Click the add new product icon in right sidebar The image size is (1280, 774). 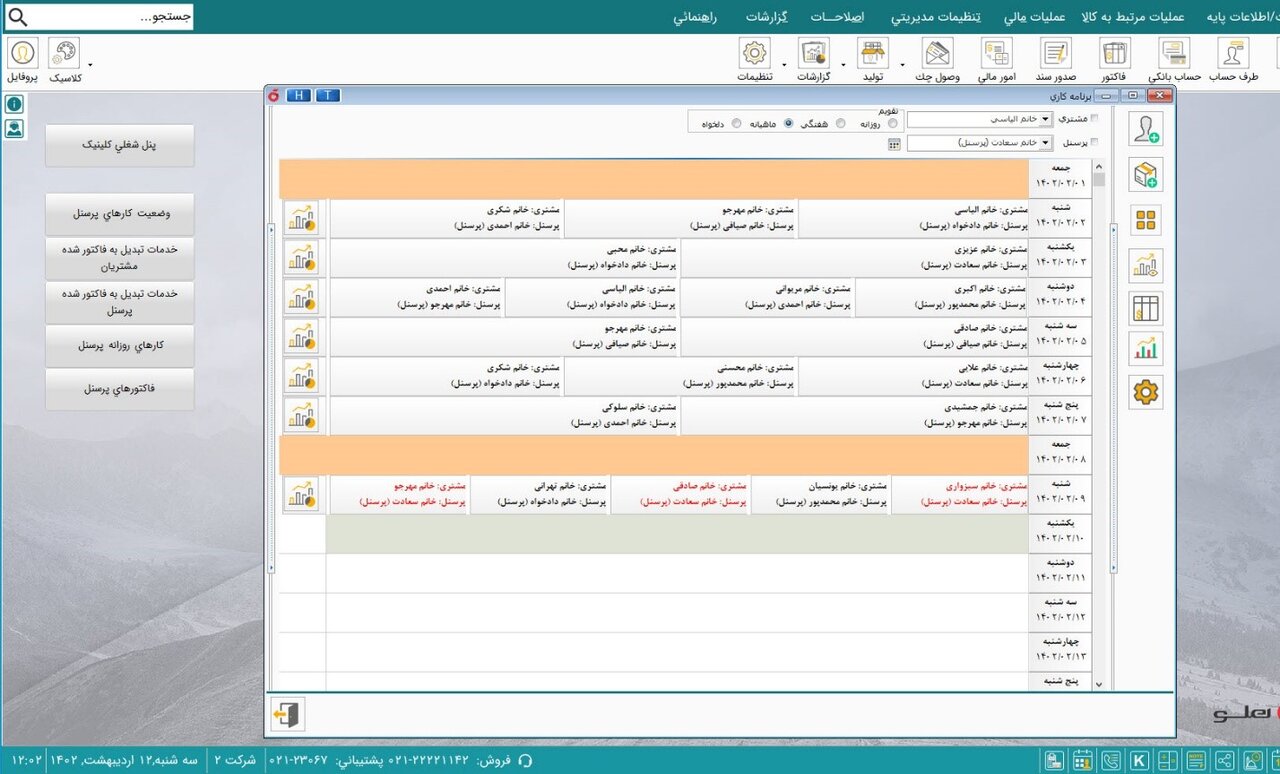pos(1145,174)
